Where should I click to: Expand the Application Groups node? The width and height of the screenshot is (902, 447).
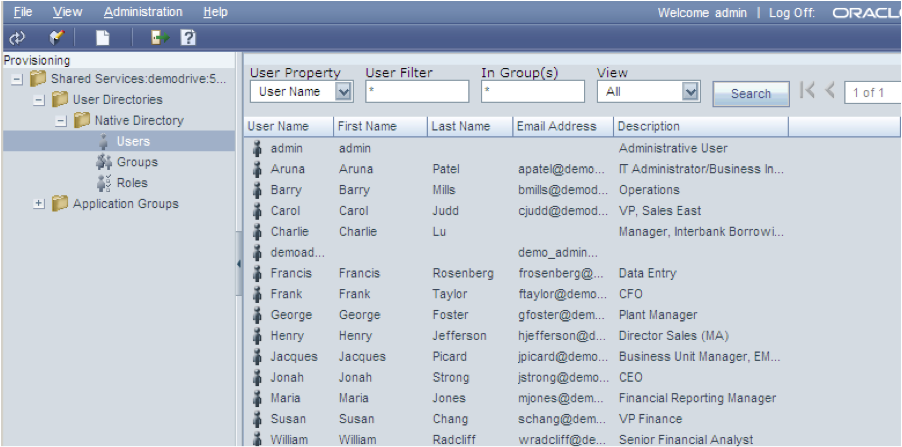[x=39, y=204]
